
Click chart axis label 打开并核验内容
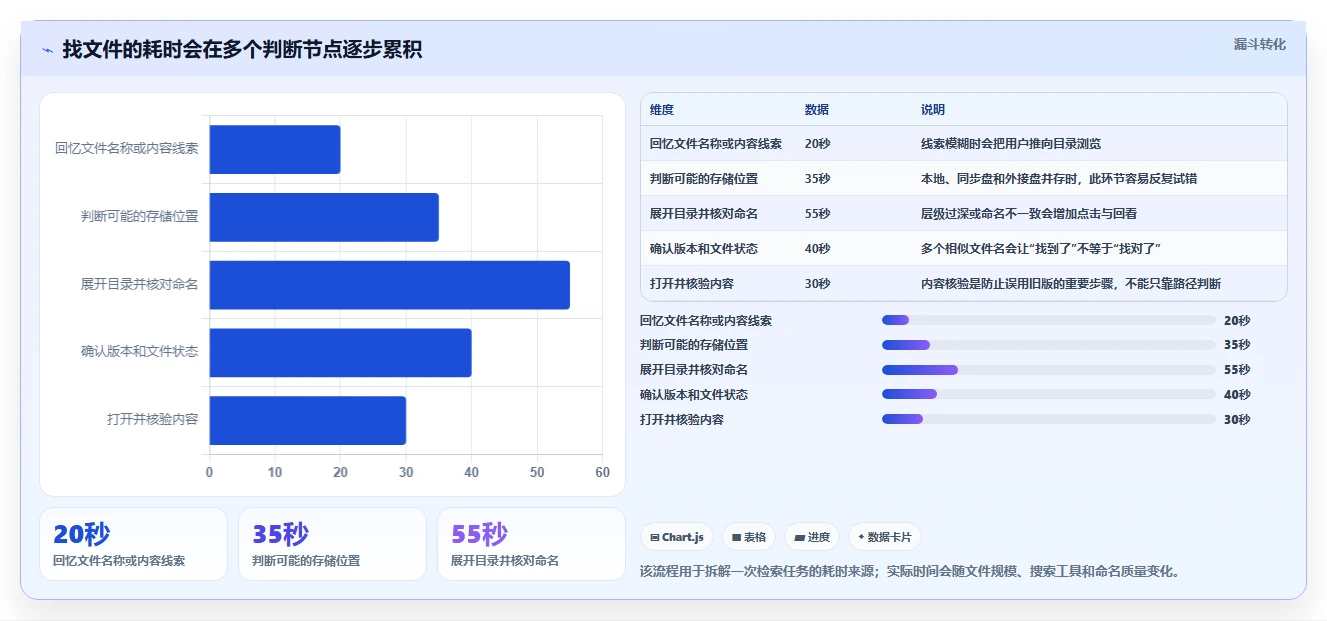152,420
